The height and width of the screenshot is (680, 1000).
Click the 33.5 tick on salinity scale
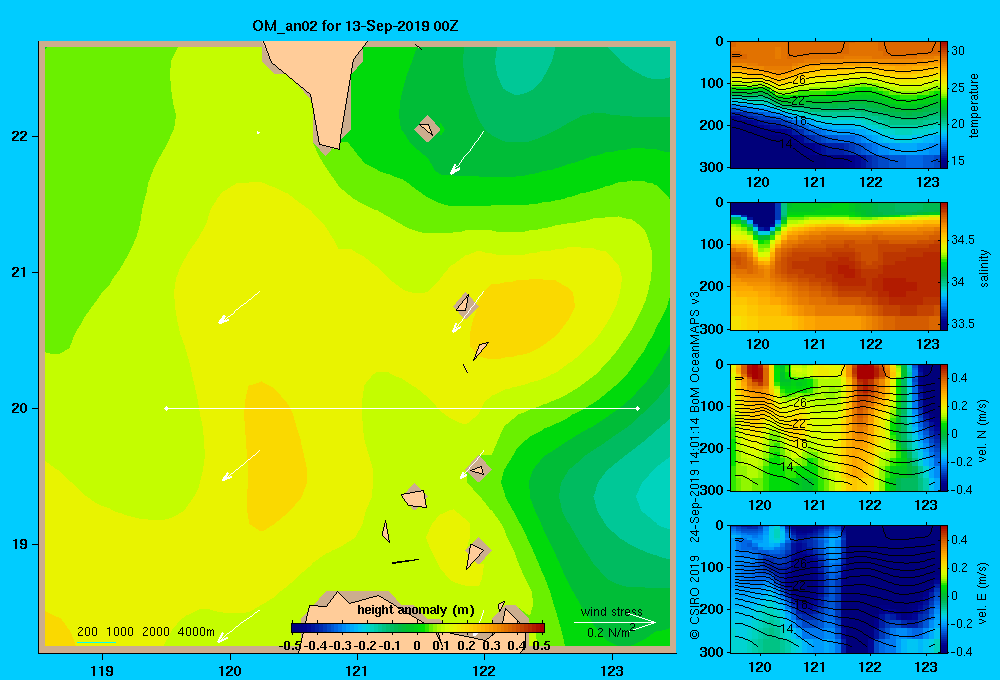pyautogui.click(x=962, y=323)
